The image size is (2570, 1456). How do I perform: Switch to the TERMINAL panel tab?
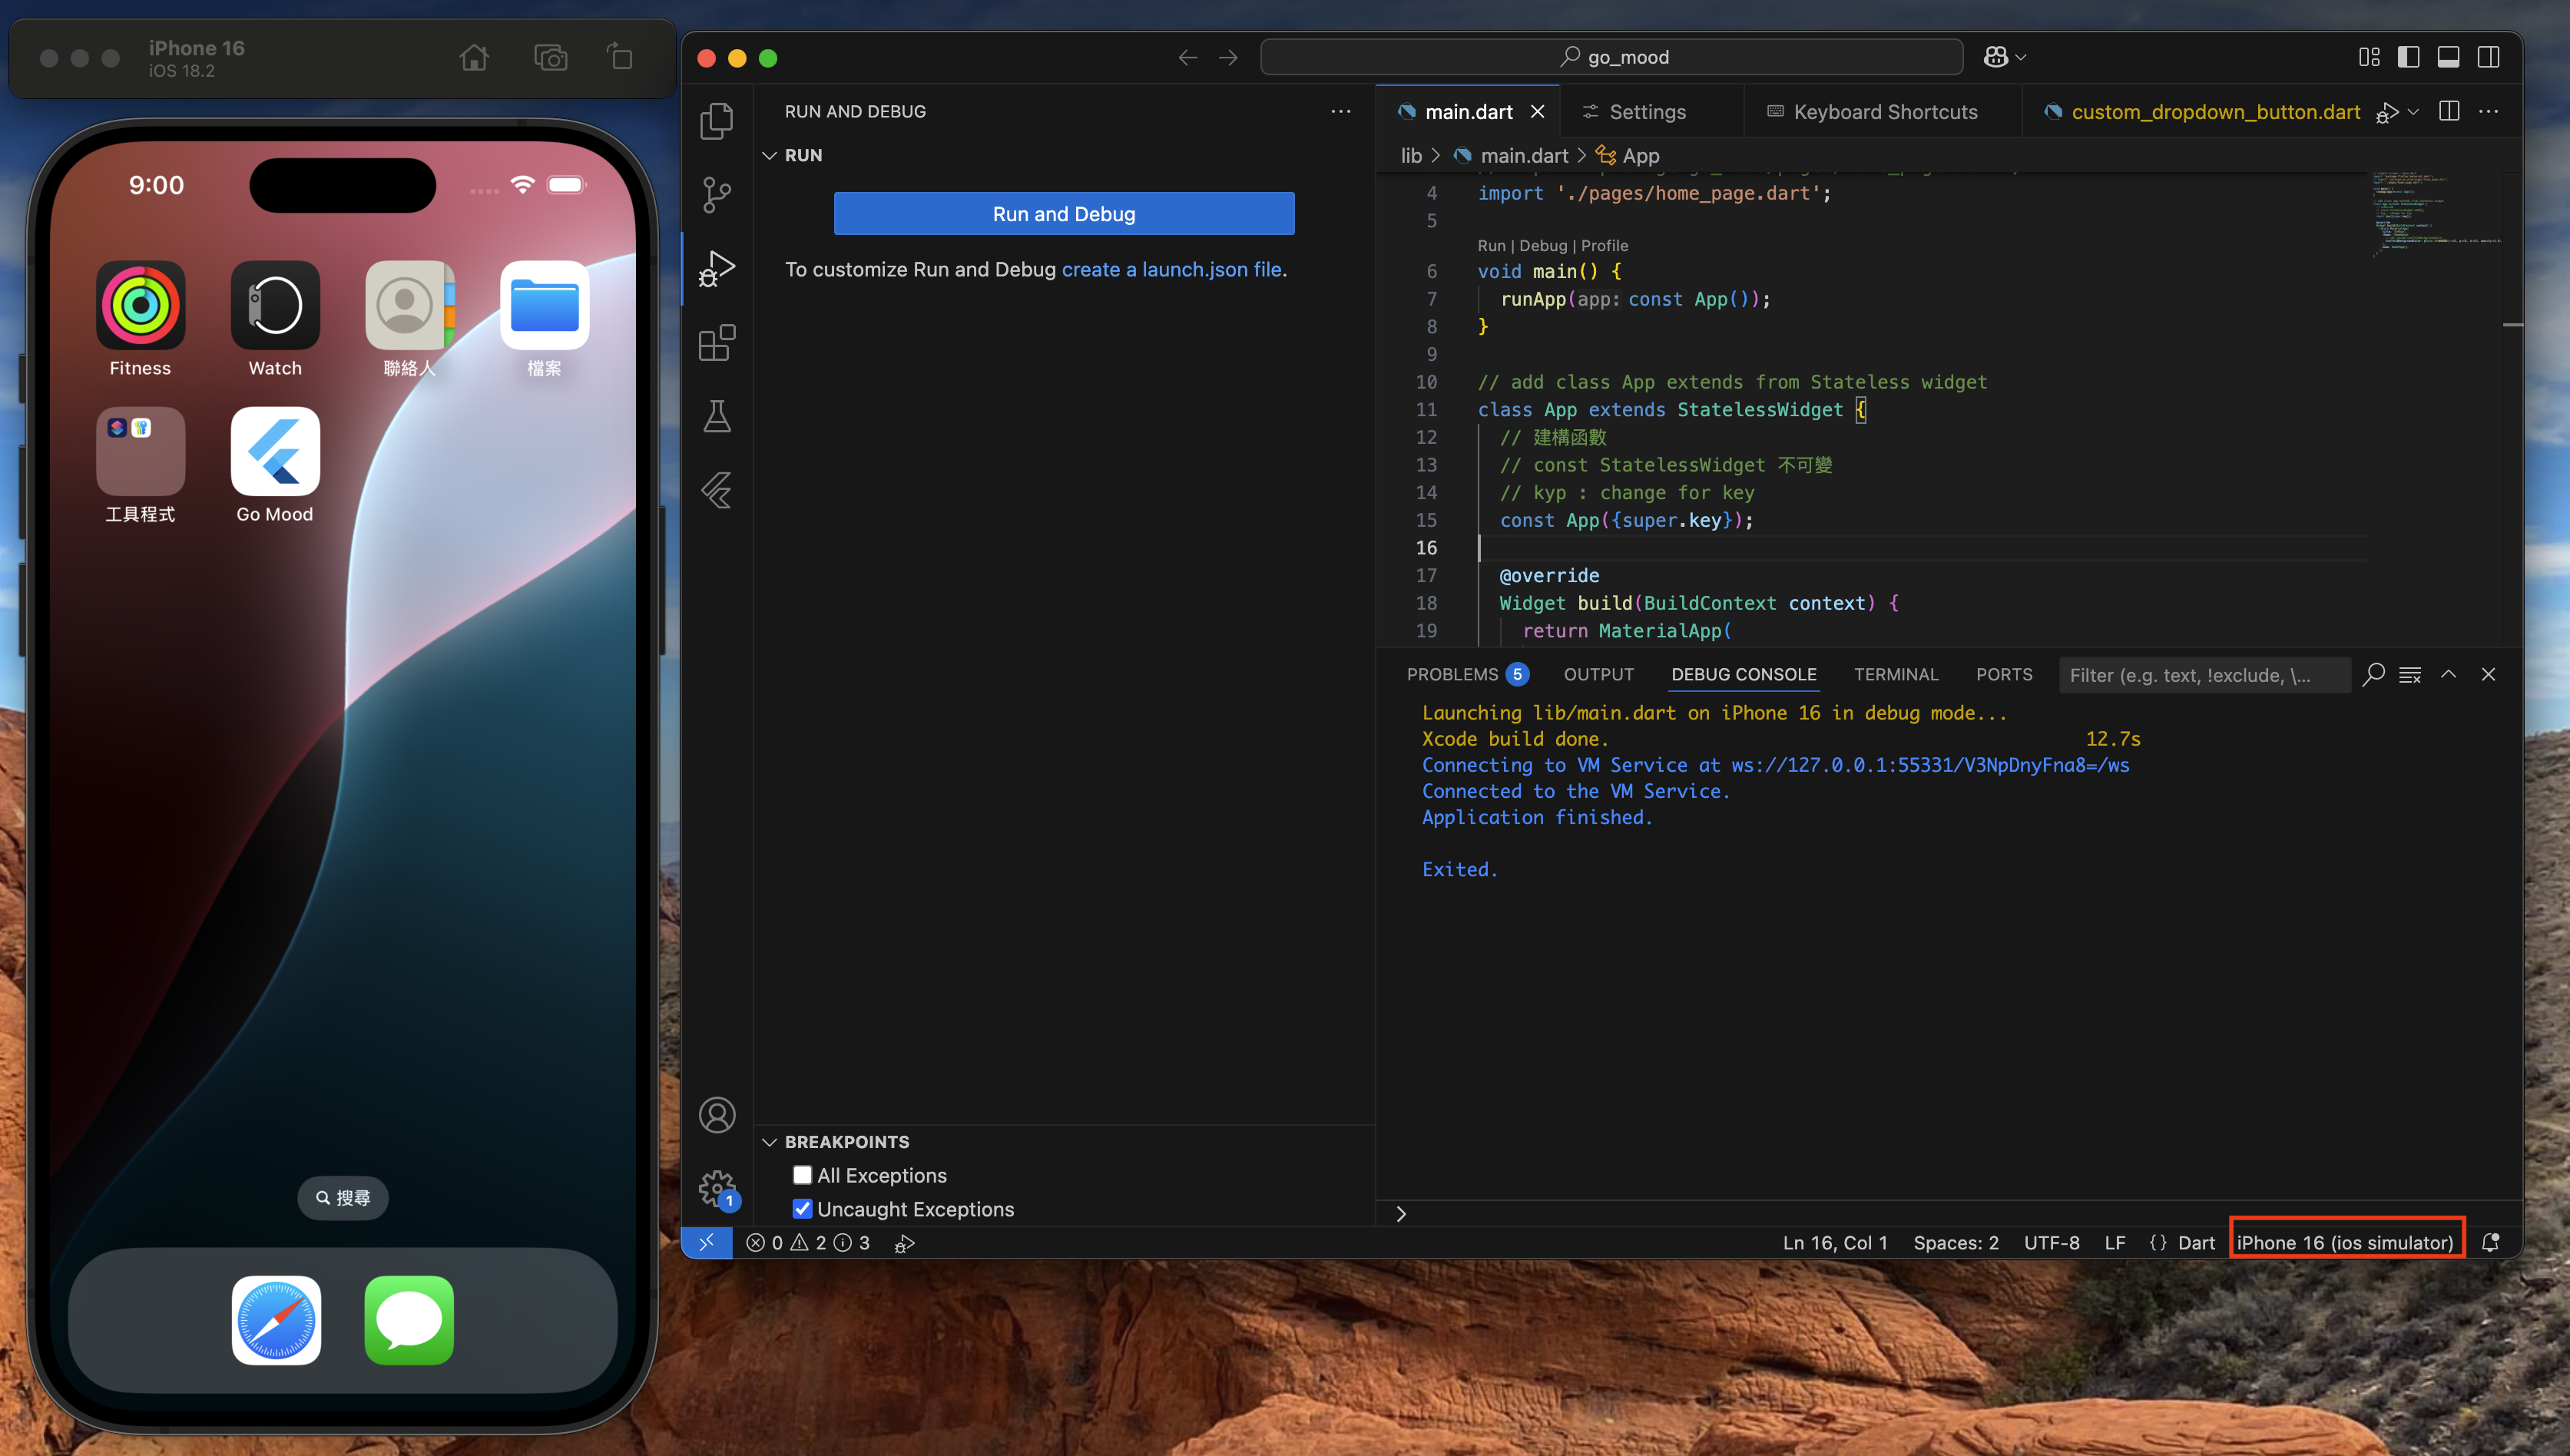1895,674
